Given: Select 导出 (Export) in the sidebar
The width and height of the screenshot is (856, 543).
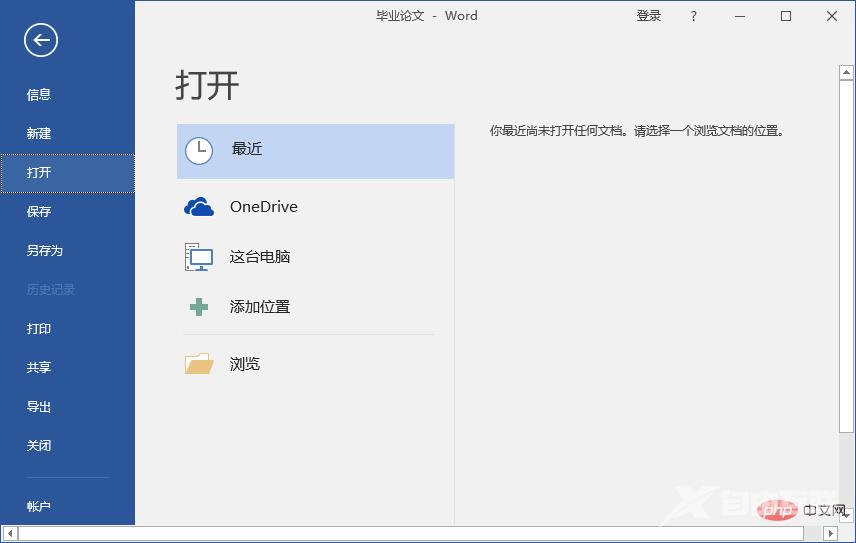Looking at the screenshot, I should [39, 407].
